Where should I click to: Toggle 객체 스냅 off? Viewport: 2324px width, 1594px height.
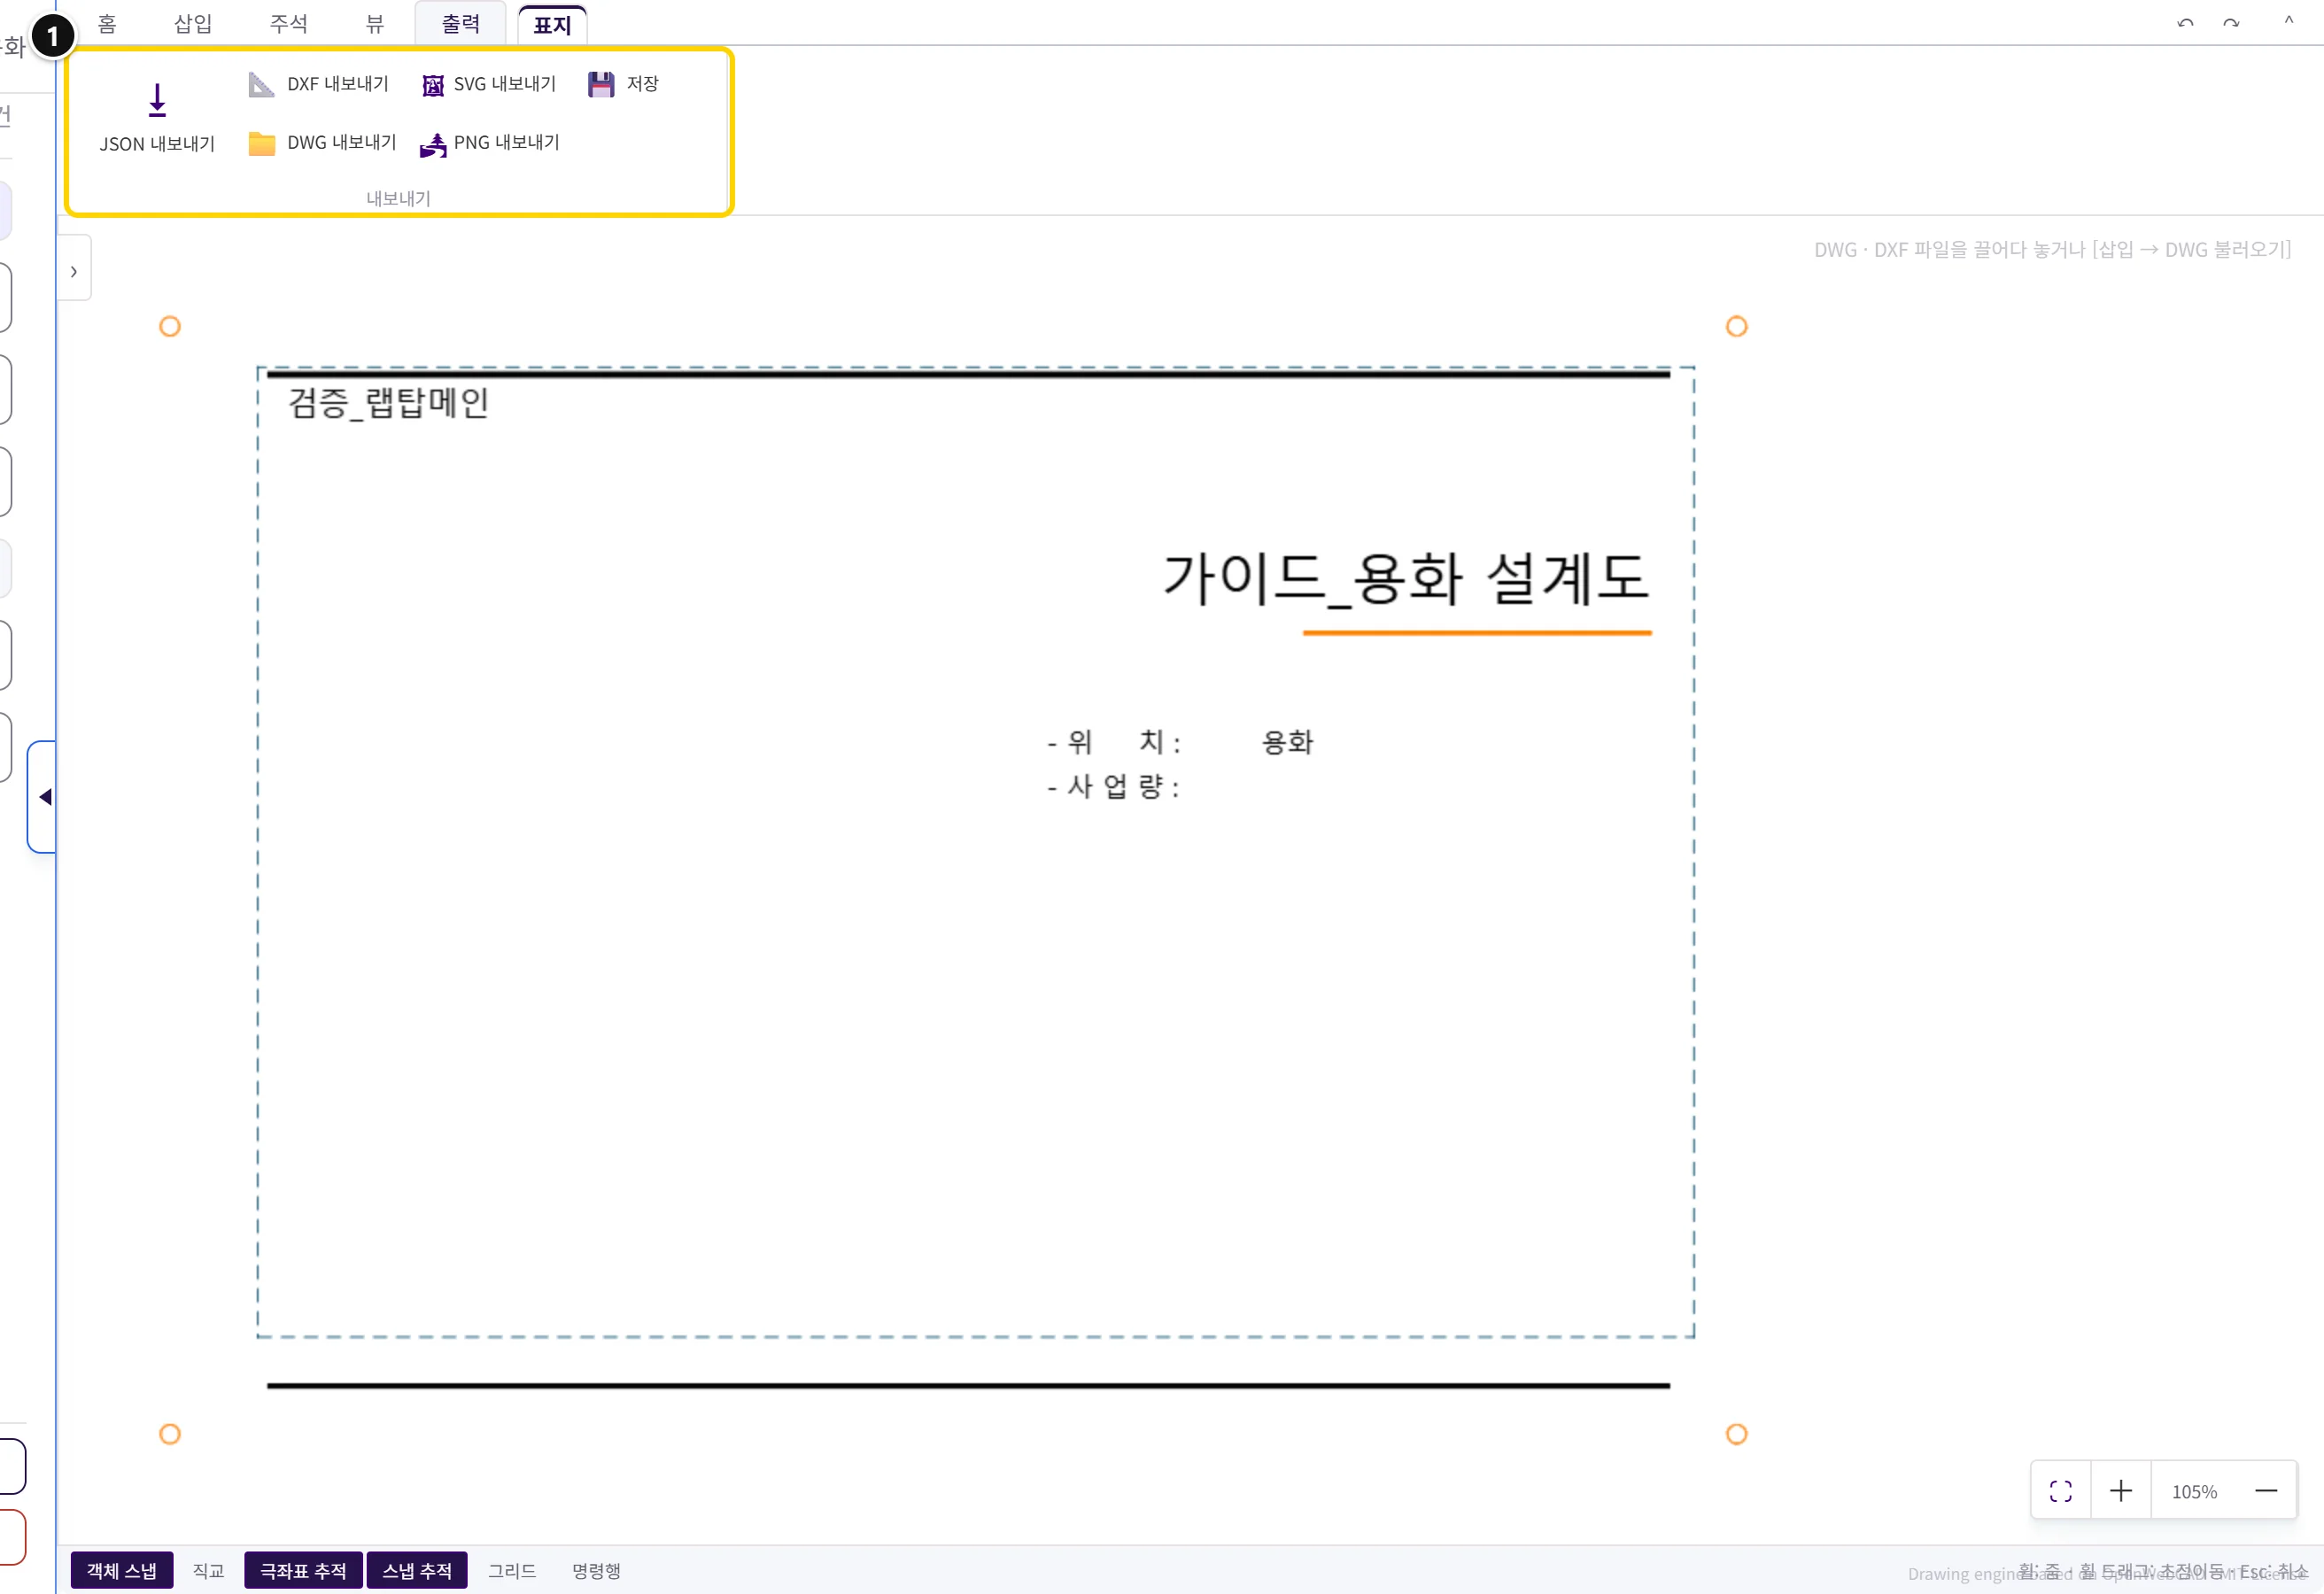[x=122, y=1569]
